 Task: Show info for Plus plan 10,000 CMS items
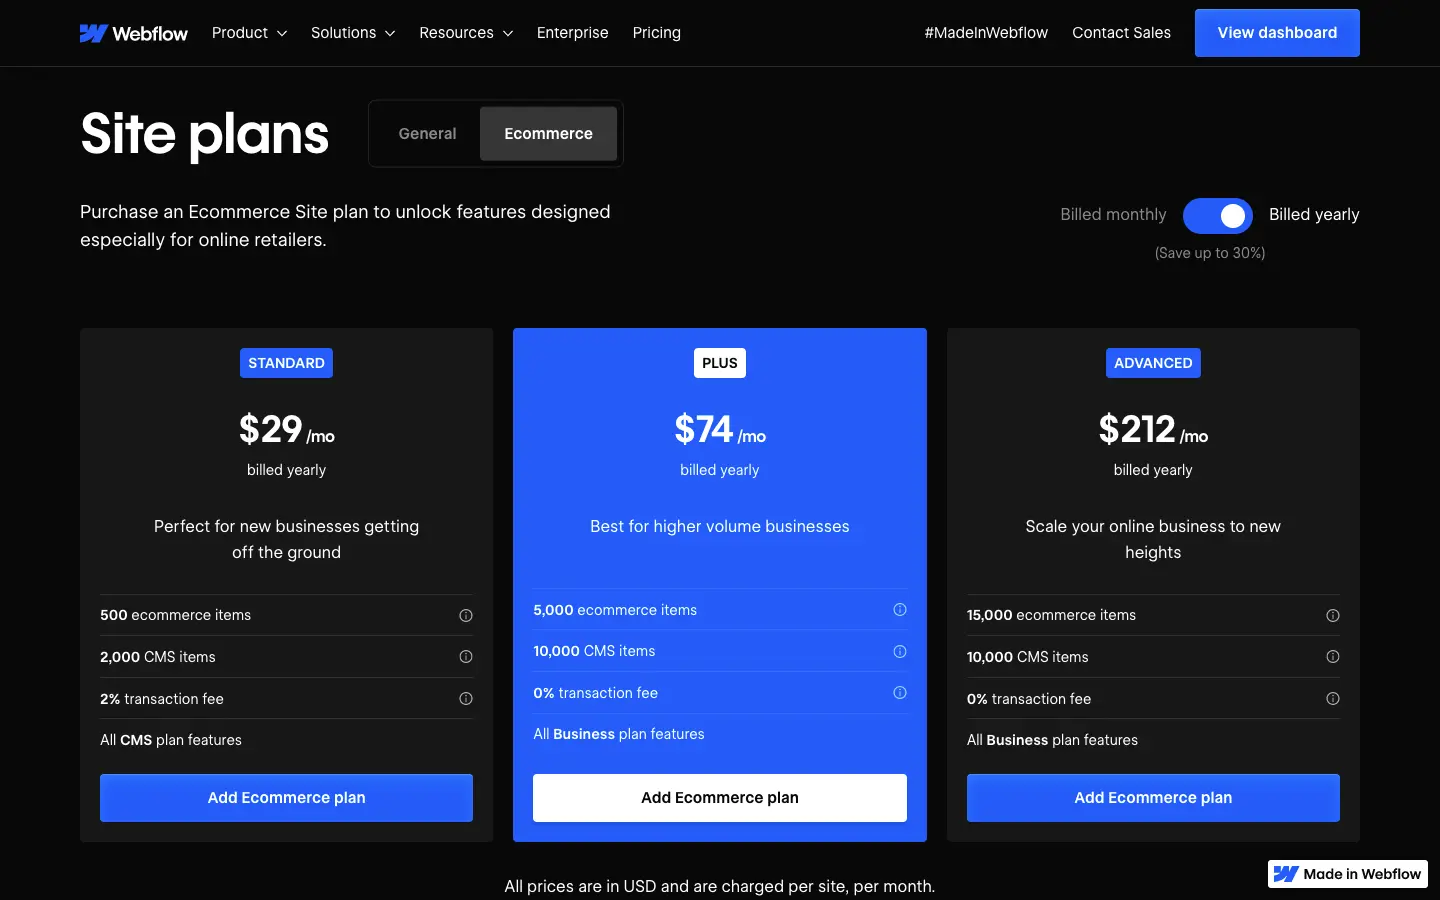(x=900, y=652)
